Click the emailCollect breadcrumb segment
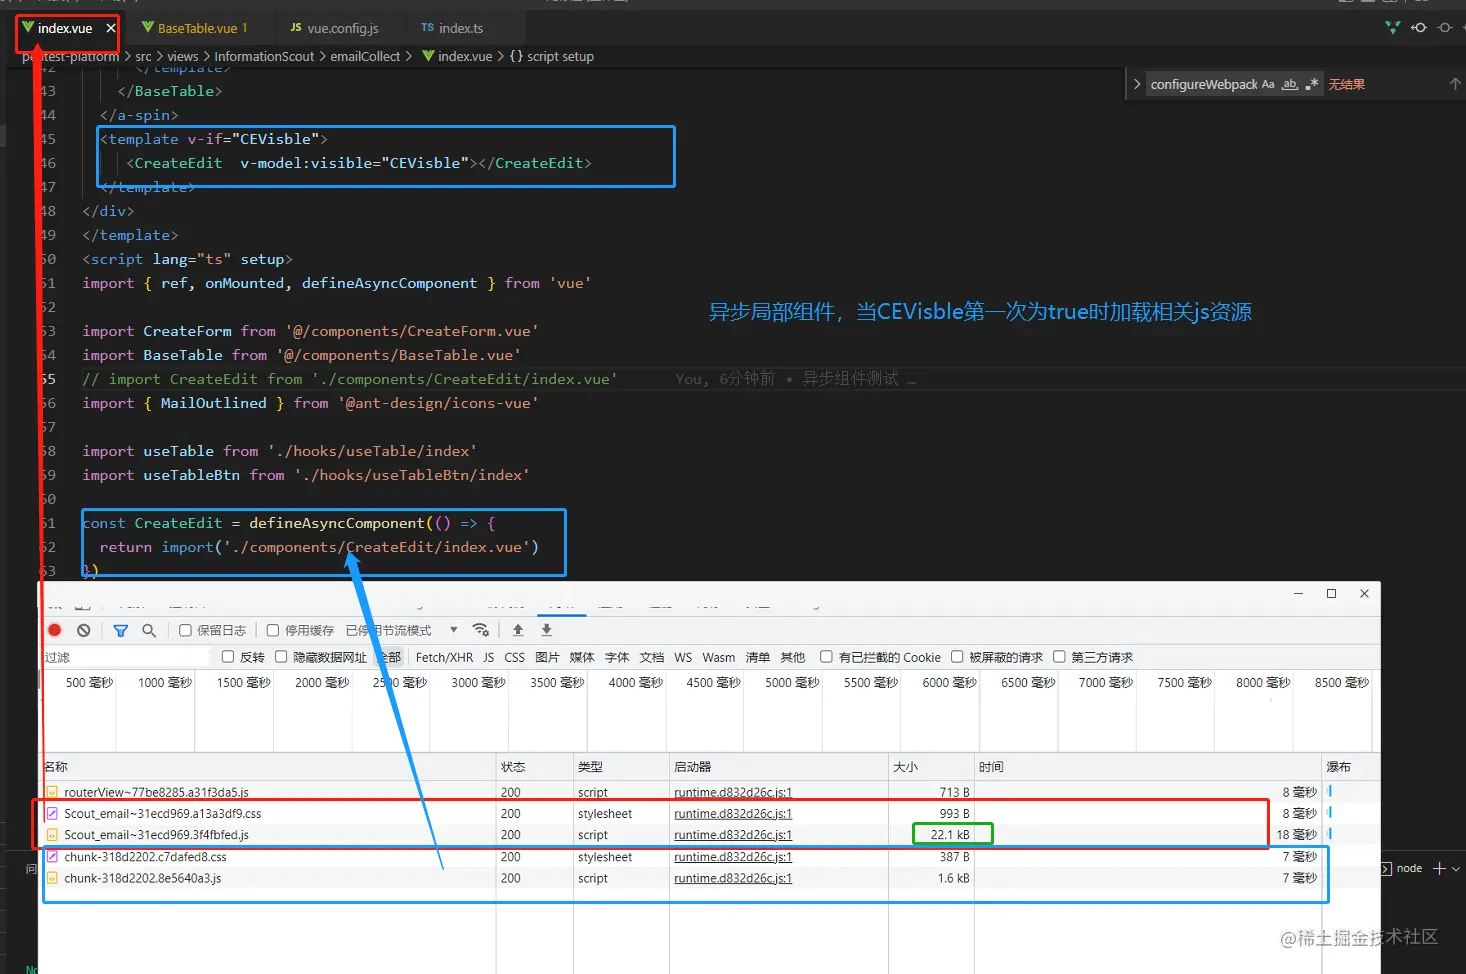 coord(365,57)
